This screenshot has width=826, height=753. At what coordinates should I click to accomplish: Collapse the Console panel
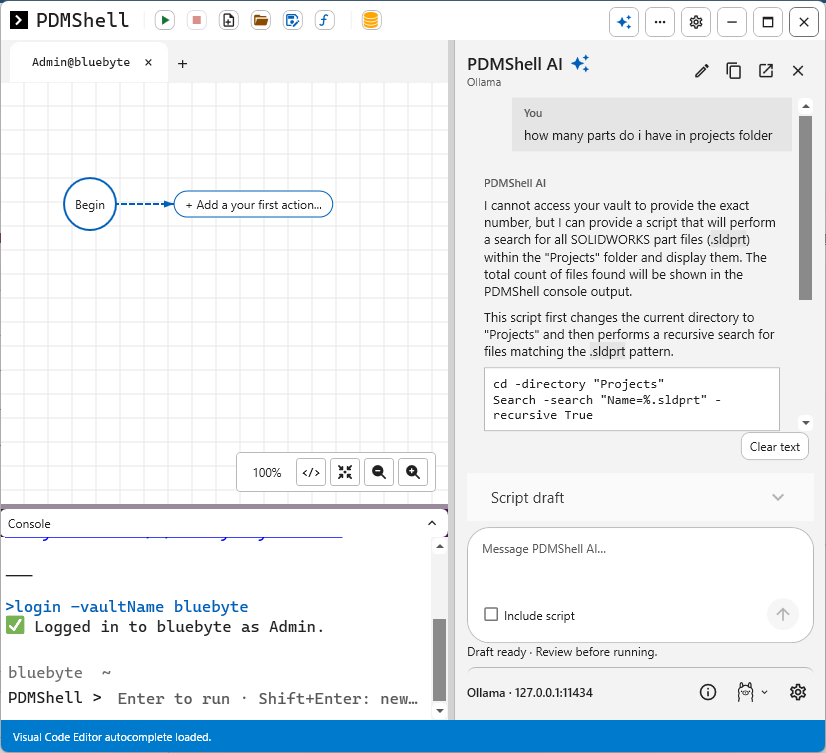click(432, 523)
